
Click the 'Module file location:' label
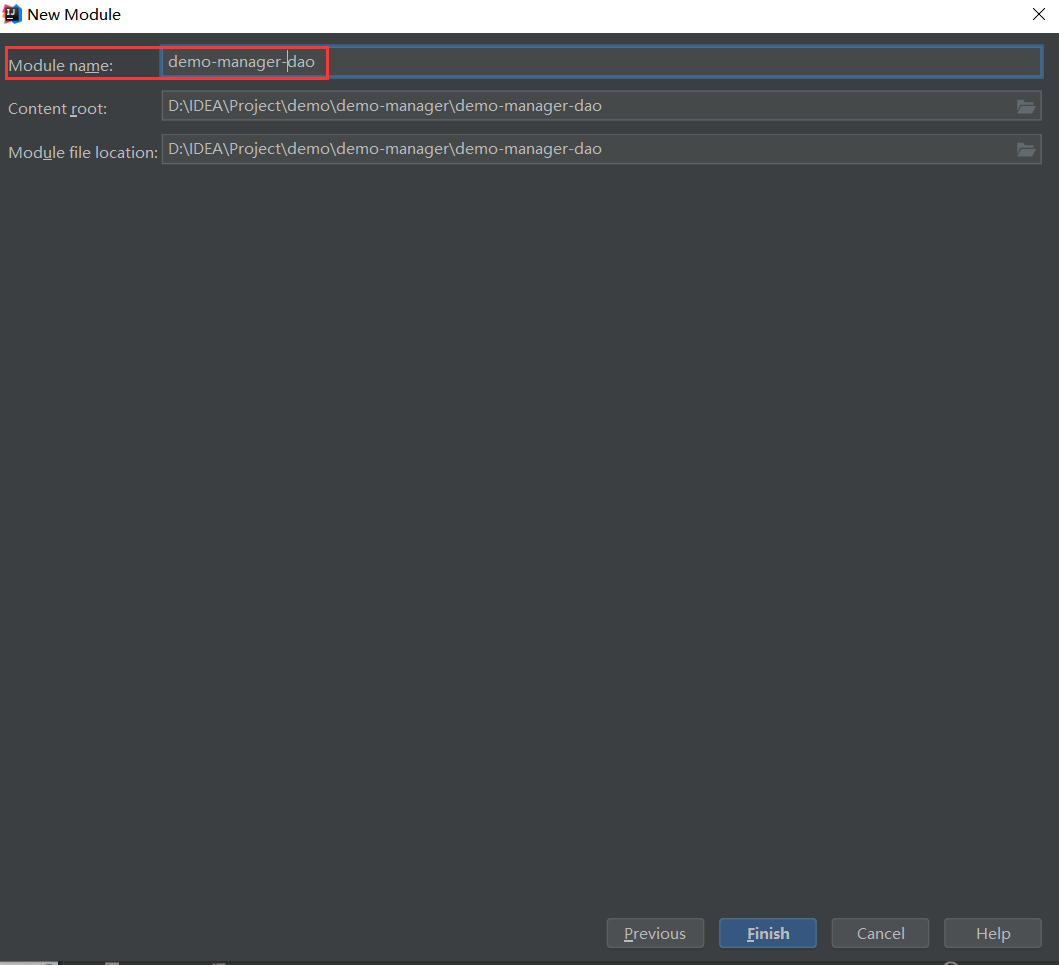[83, 153]
